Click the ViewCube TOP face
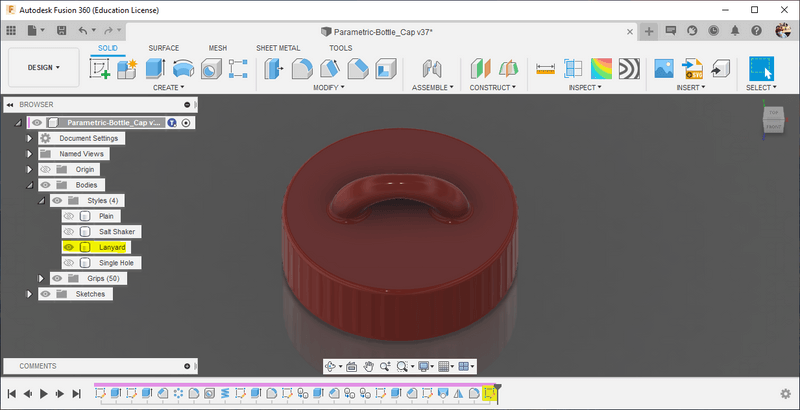 point(773,113)
